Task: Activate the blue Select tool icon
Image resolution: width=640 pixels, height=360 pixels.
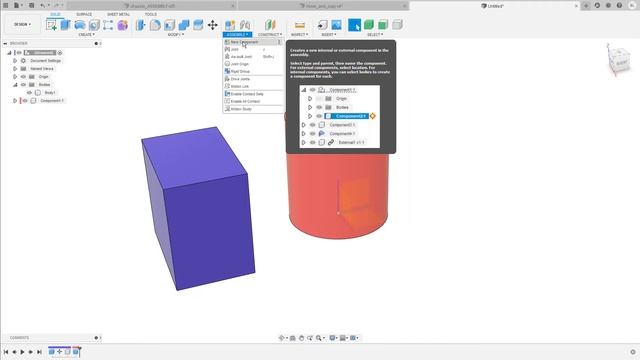Action: [x=354, y=25]
